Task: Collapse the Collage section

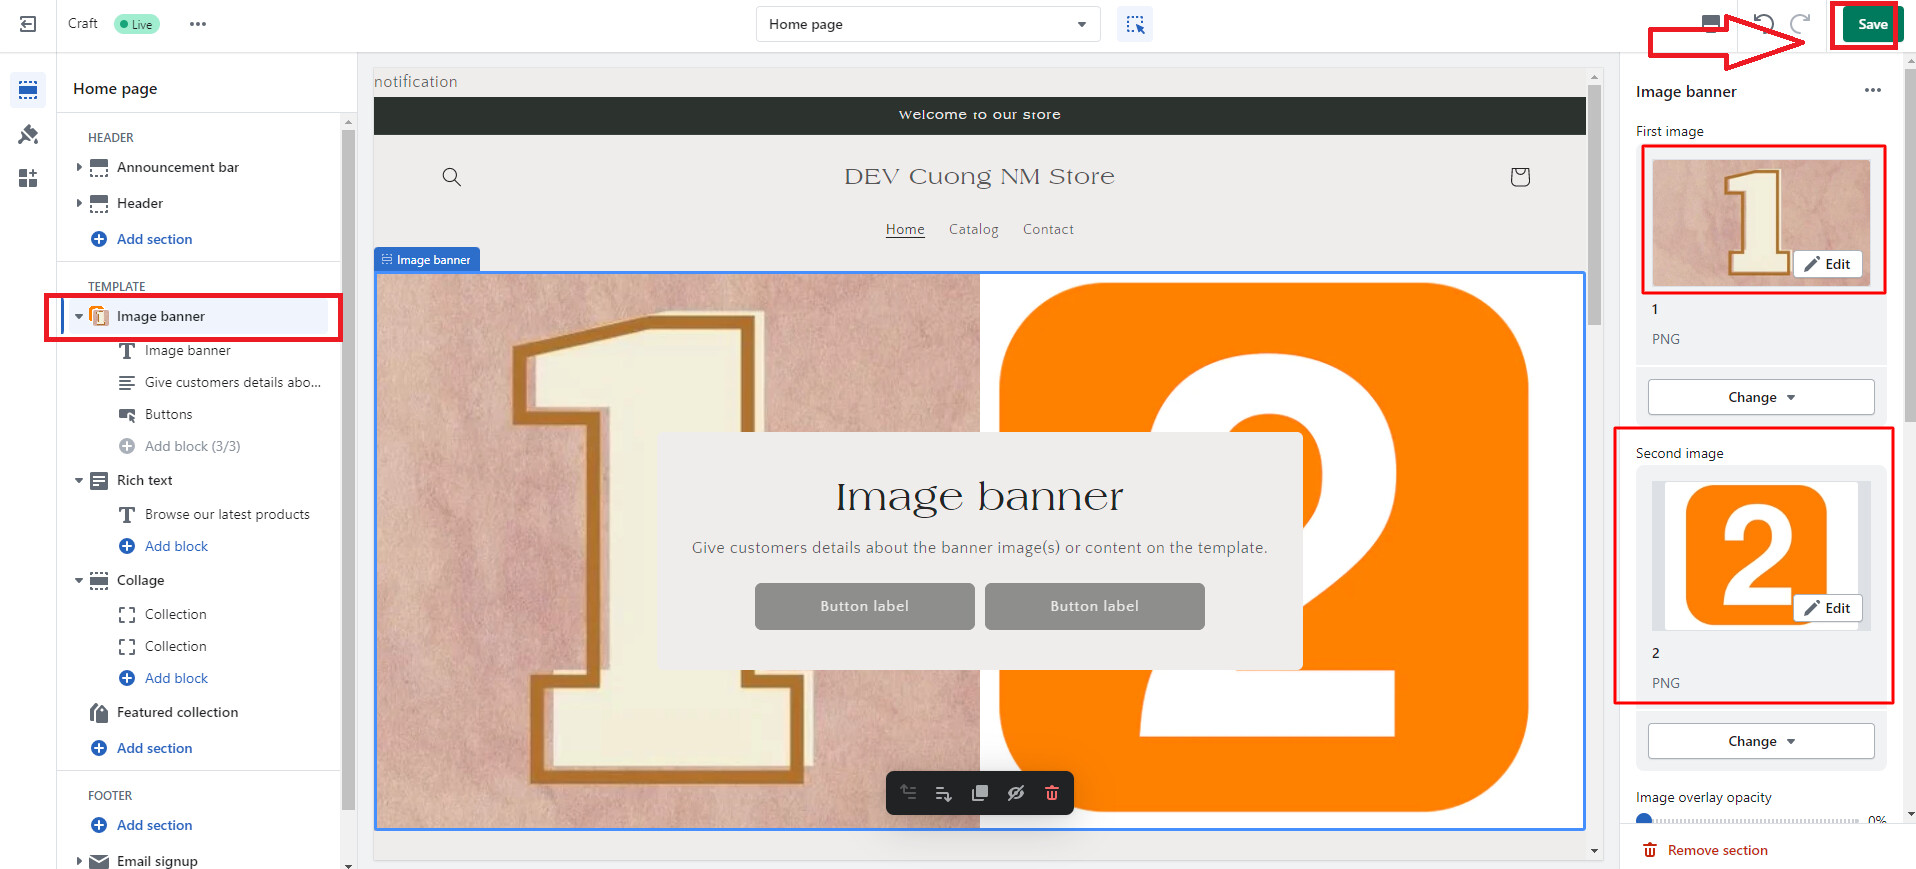Action: 79,580
